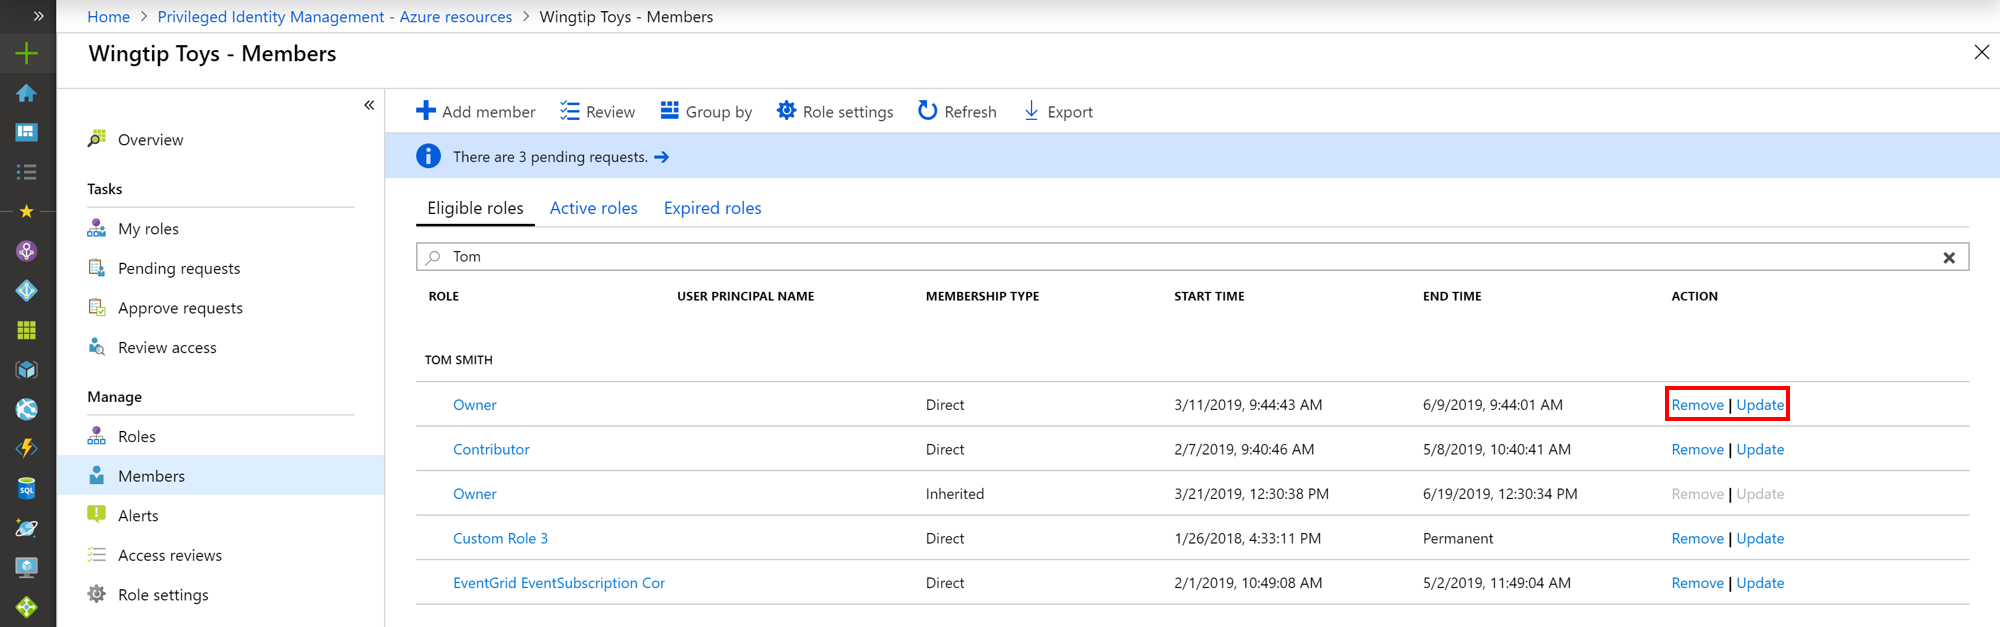Click the Azure home icon in sidebar
Image resolution: width=2000 pixels, height=627 pixels.
point(27,93)
